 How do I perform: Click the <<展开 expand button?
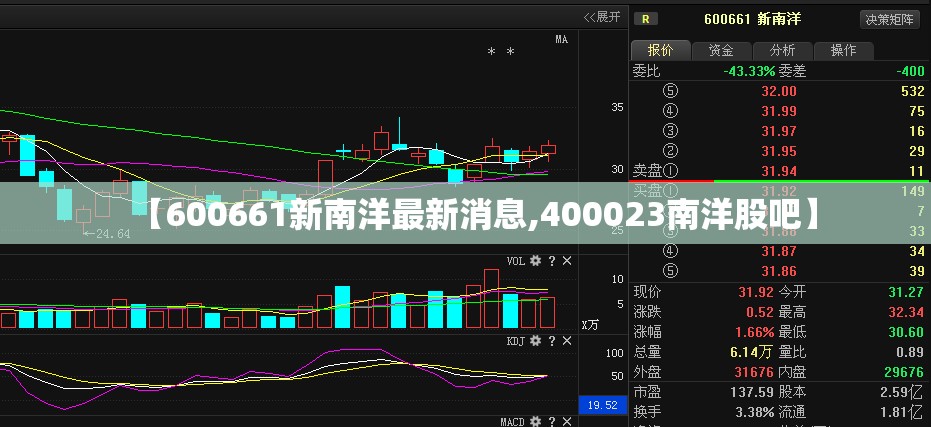pyautogui.click(x=603, y=17)
